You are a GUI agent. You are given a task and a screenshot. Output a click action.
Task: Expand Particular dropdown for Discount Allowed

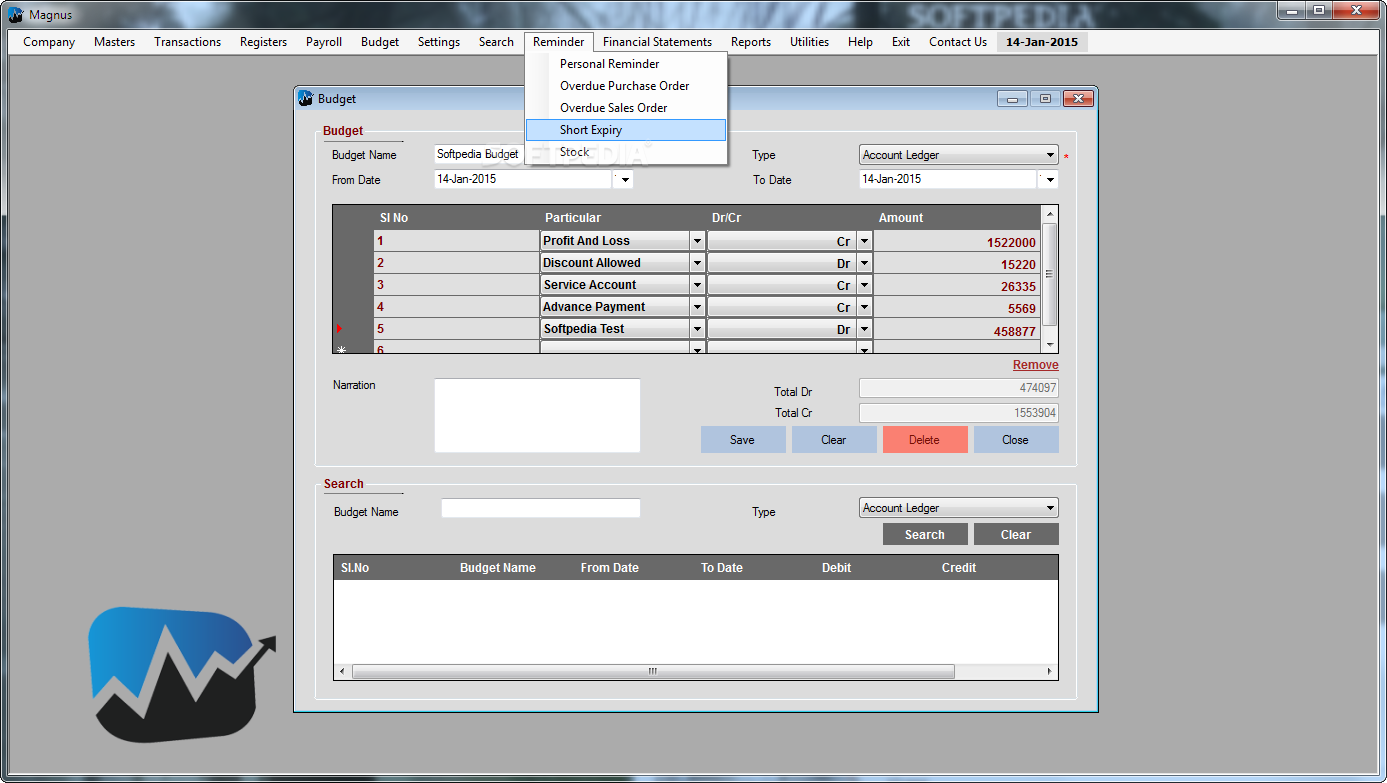[x=697, y=263]
